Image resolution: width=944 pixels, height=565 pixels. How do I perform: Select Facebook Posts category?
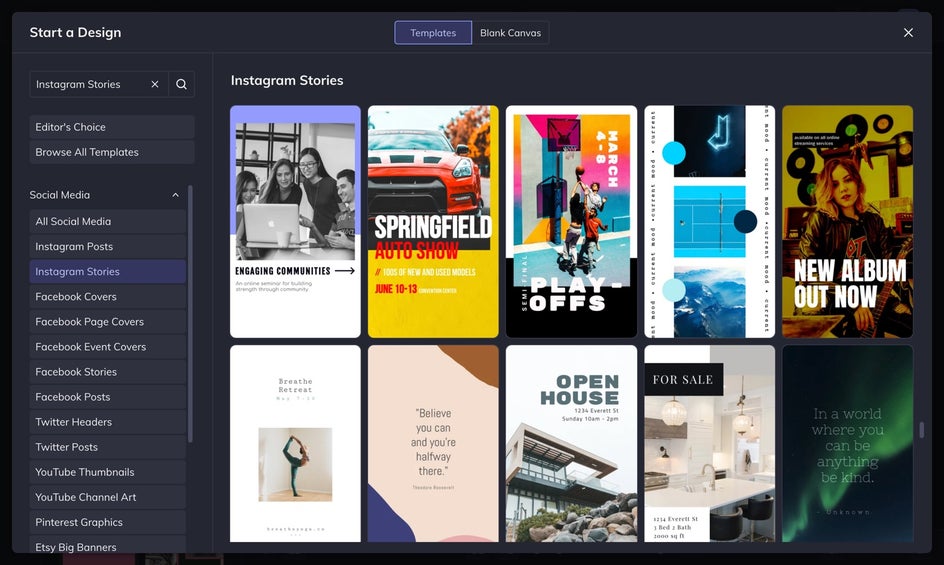(108, 397)
